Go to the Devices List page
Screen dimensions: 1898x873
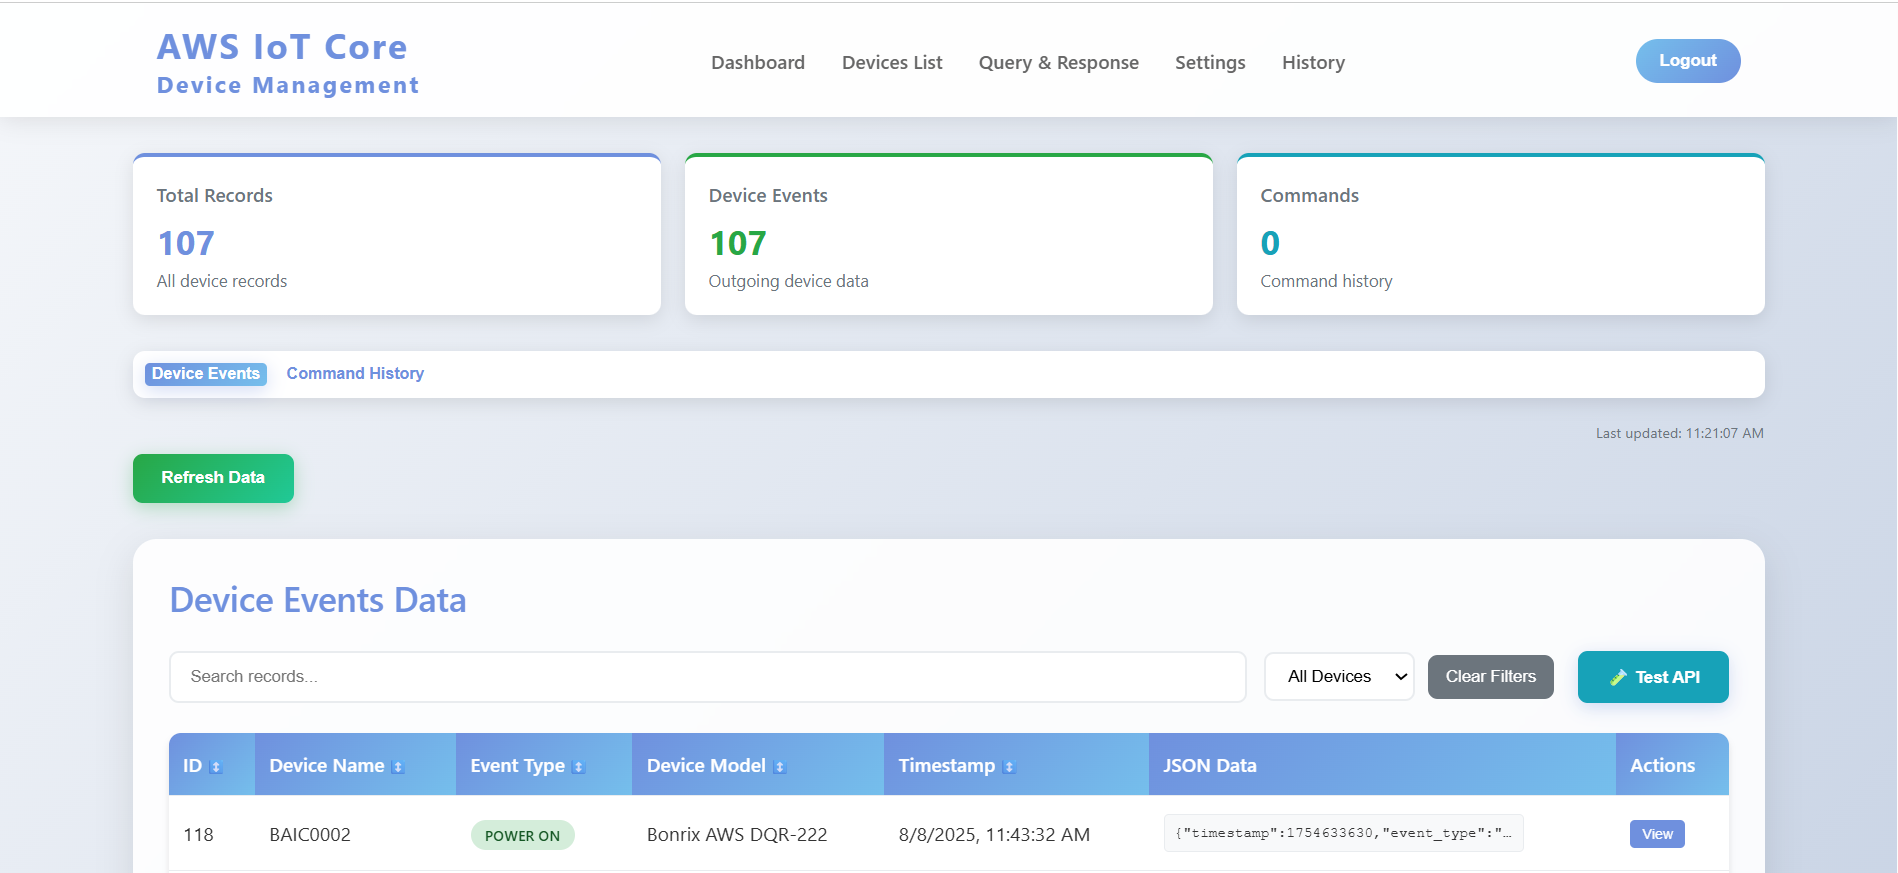click(892, 63)
